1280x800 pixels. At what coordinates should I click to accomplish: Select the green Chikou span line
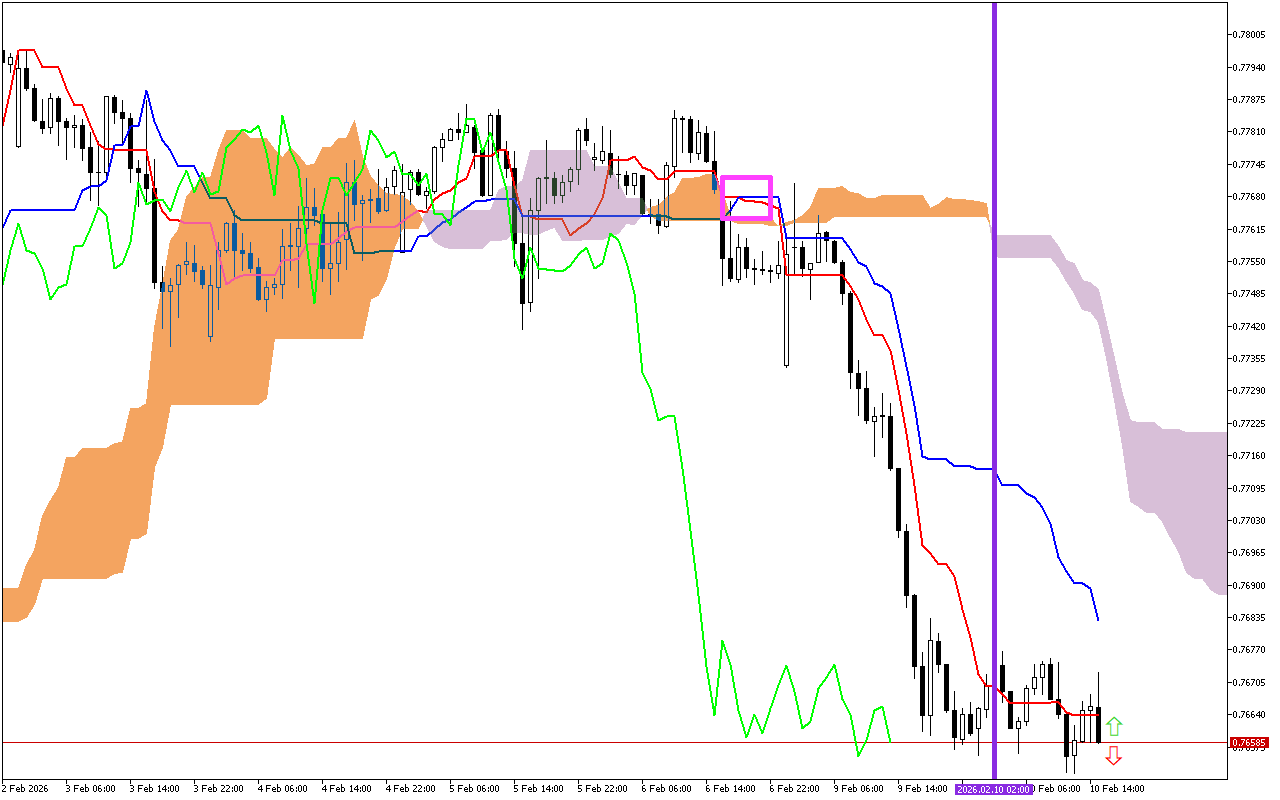(x=680, y=450)
